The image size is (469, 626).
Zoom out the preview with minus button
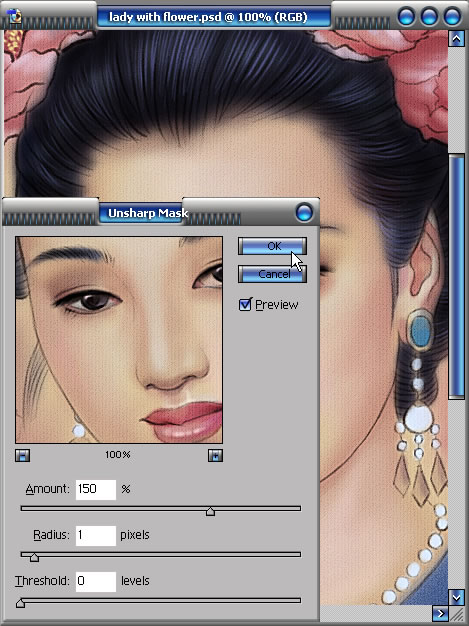pyautogui.click(x=22, y=455)
